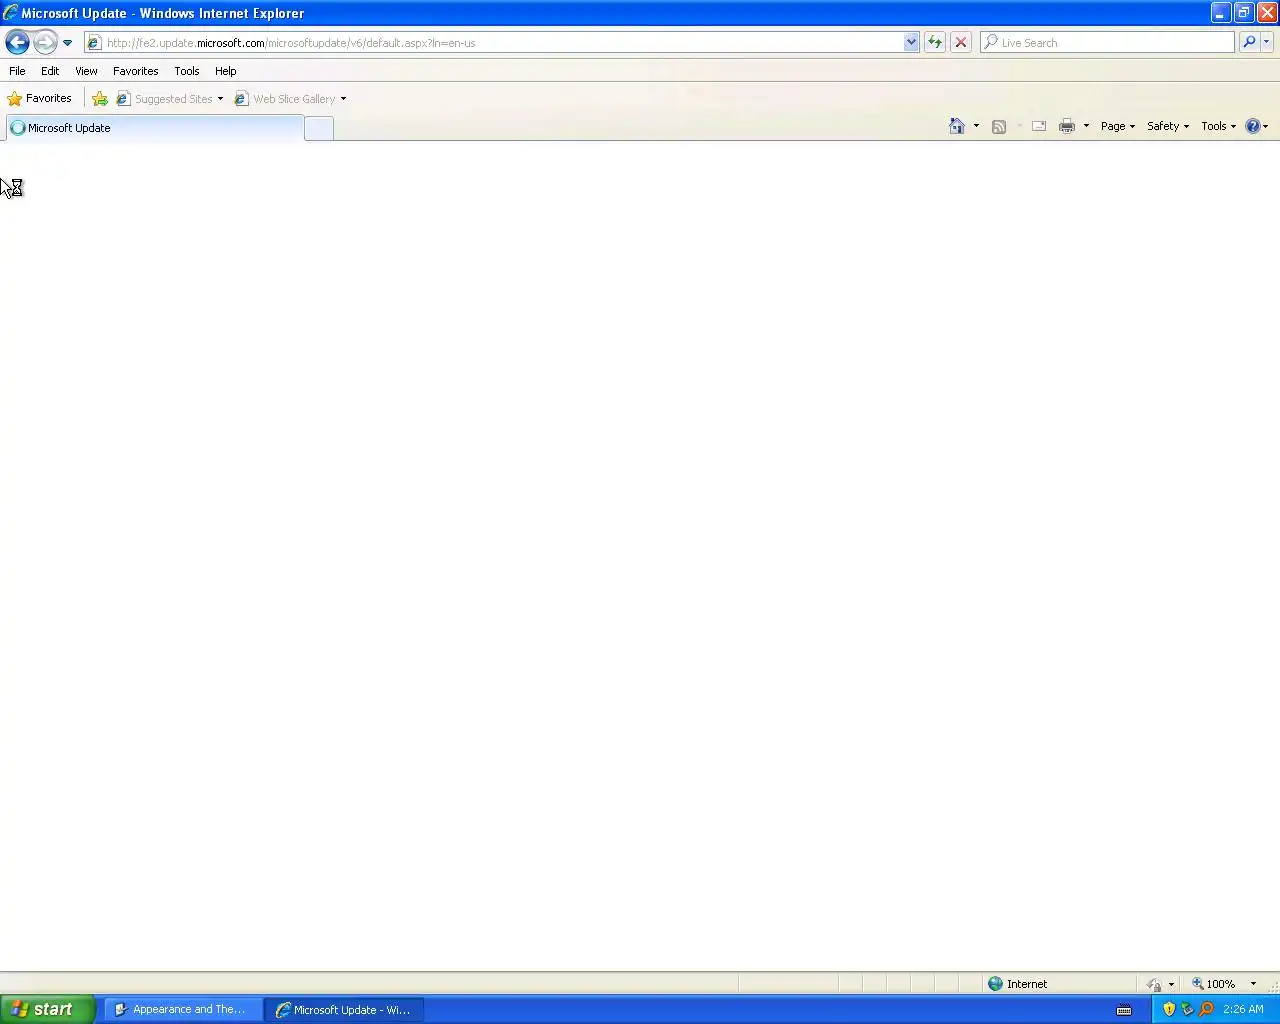The image size is (1280, 1024).
Task: Stop page loading with the red X
Action: 961,43
